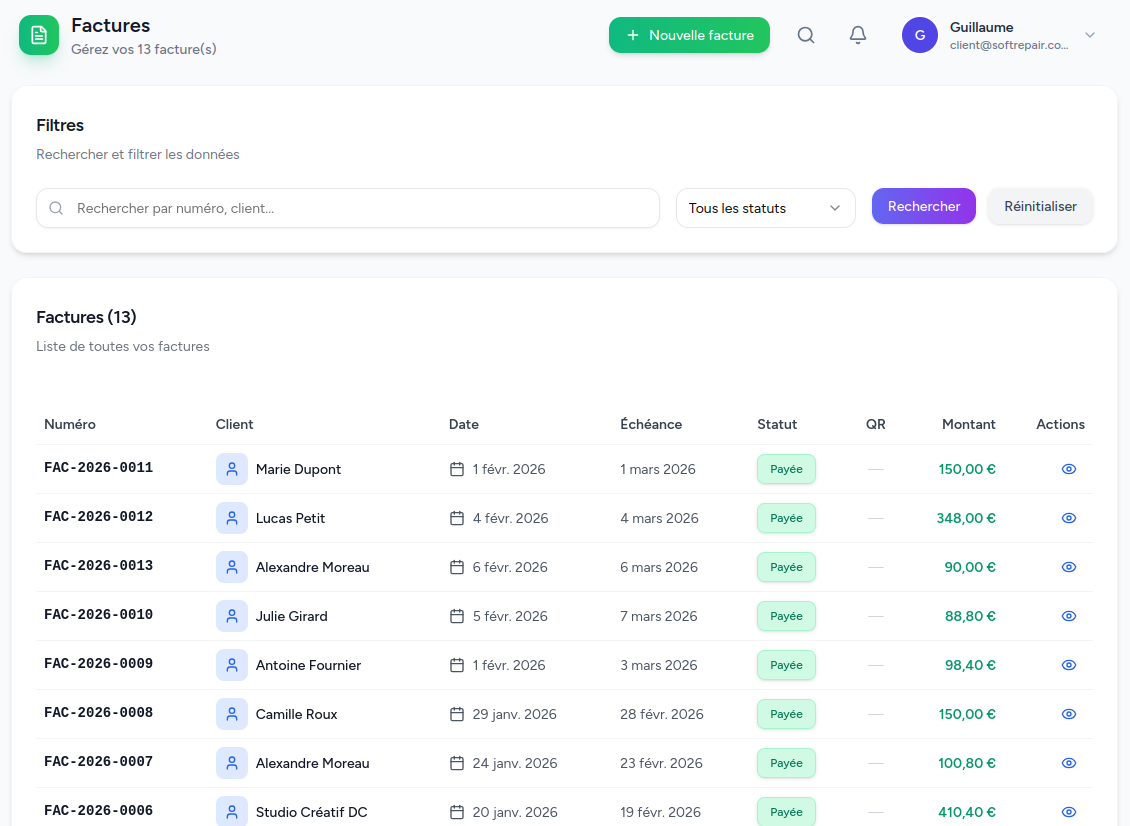Click the green Factures document logo icon
1130x826 pixels.
39,35
